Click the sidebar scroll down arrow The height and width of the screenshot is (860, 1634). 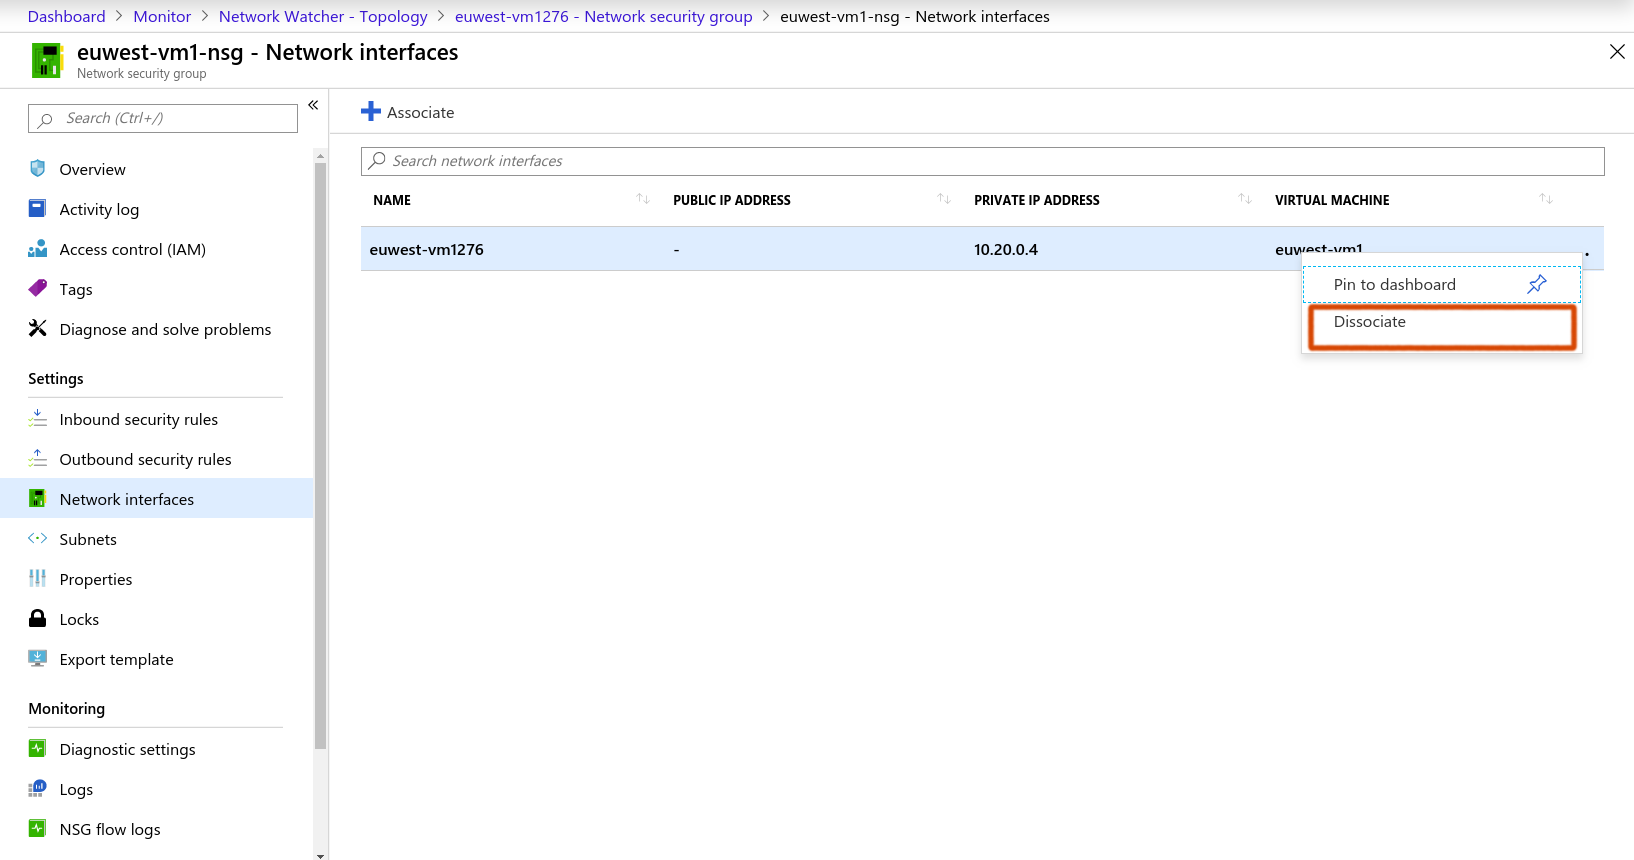tap(320, 855)
